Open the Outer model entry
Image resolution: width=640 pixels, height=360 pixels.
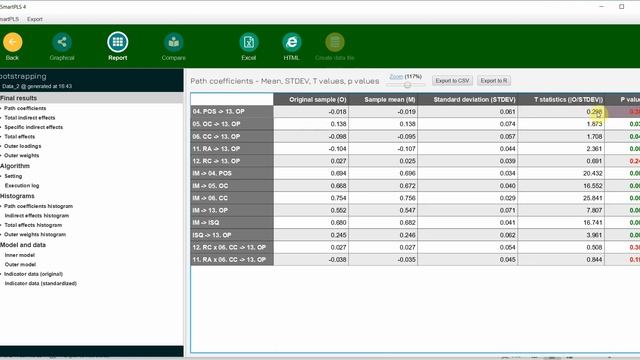(x=20, y=264)
